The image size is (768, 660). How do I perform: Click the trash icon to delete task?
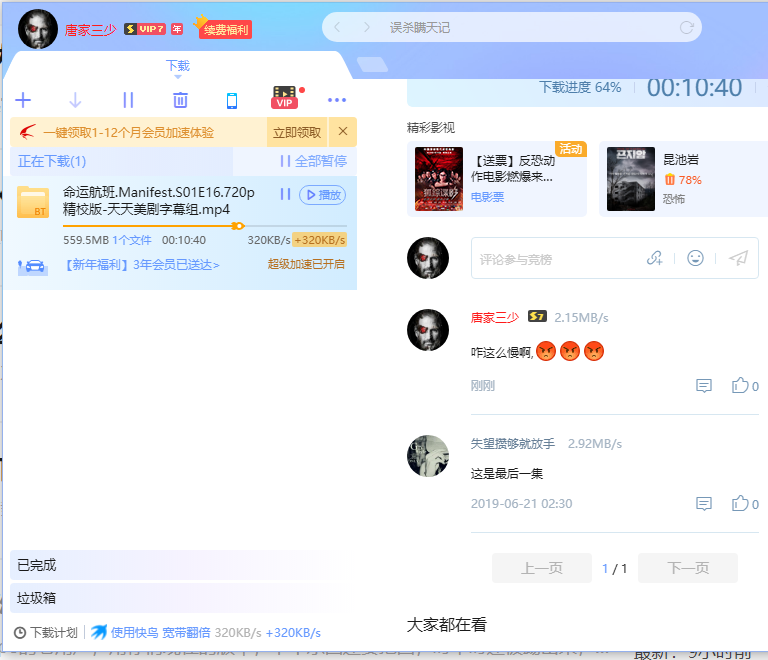[180, 100]
